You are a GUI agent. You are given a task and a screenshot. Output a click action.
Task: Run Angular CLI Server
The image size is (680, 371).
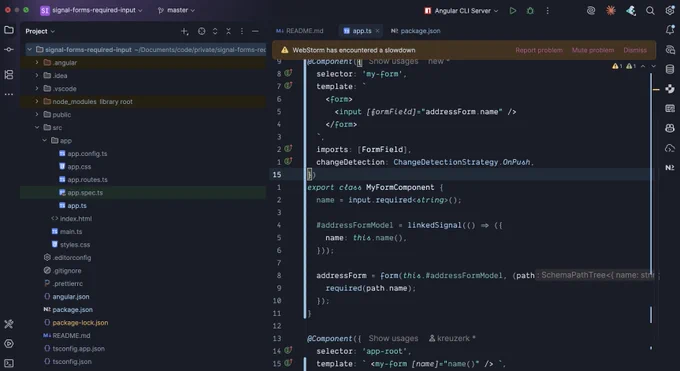point(513,10)
